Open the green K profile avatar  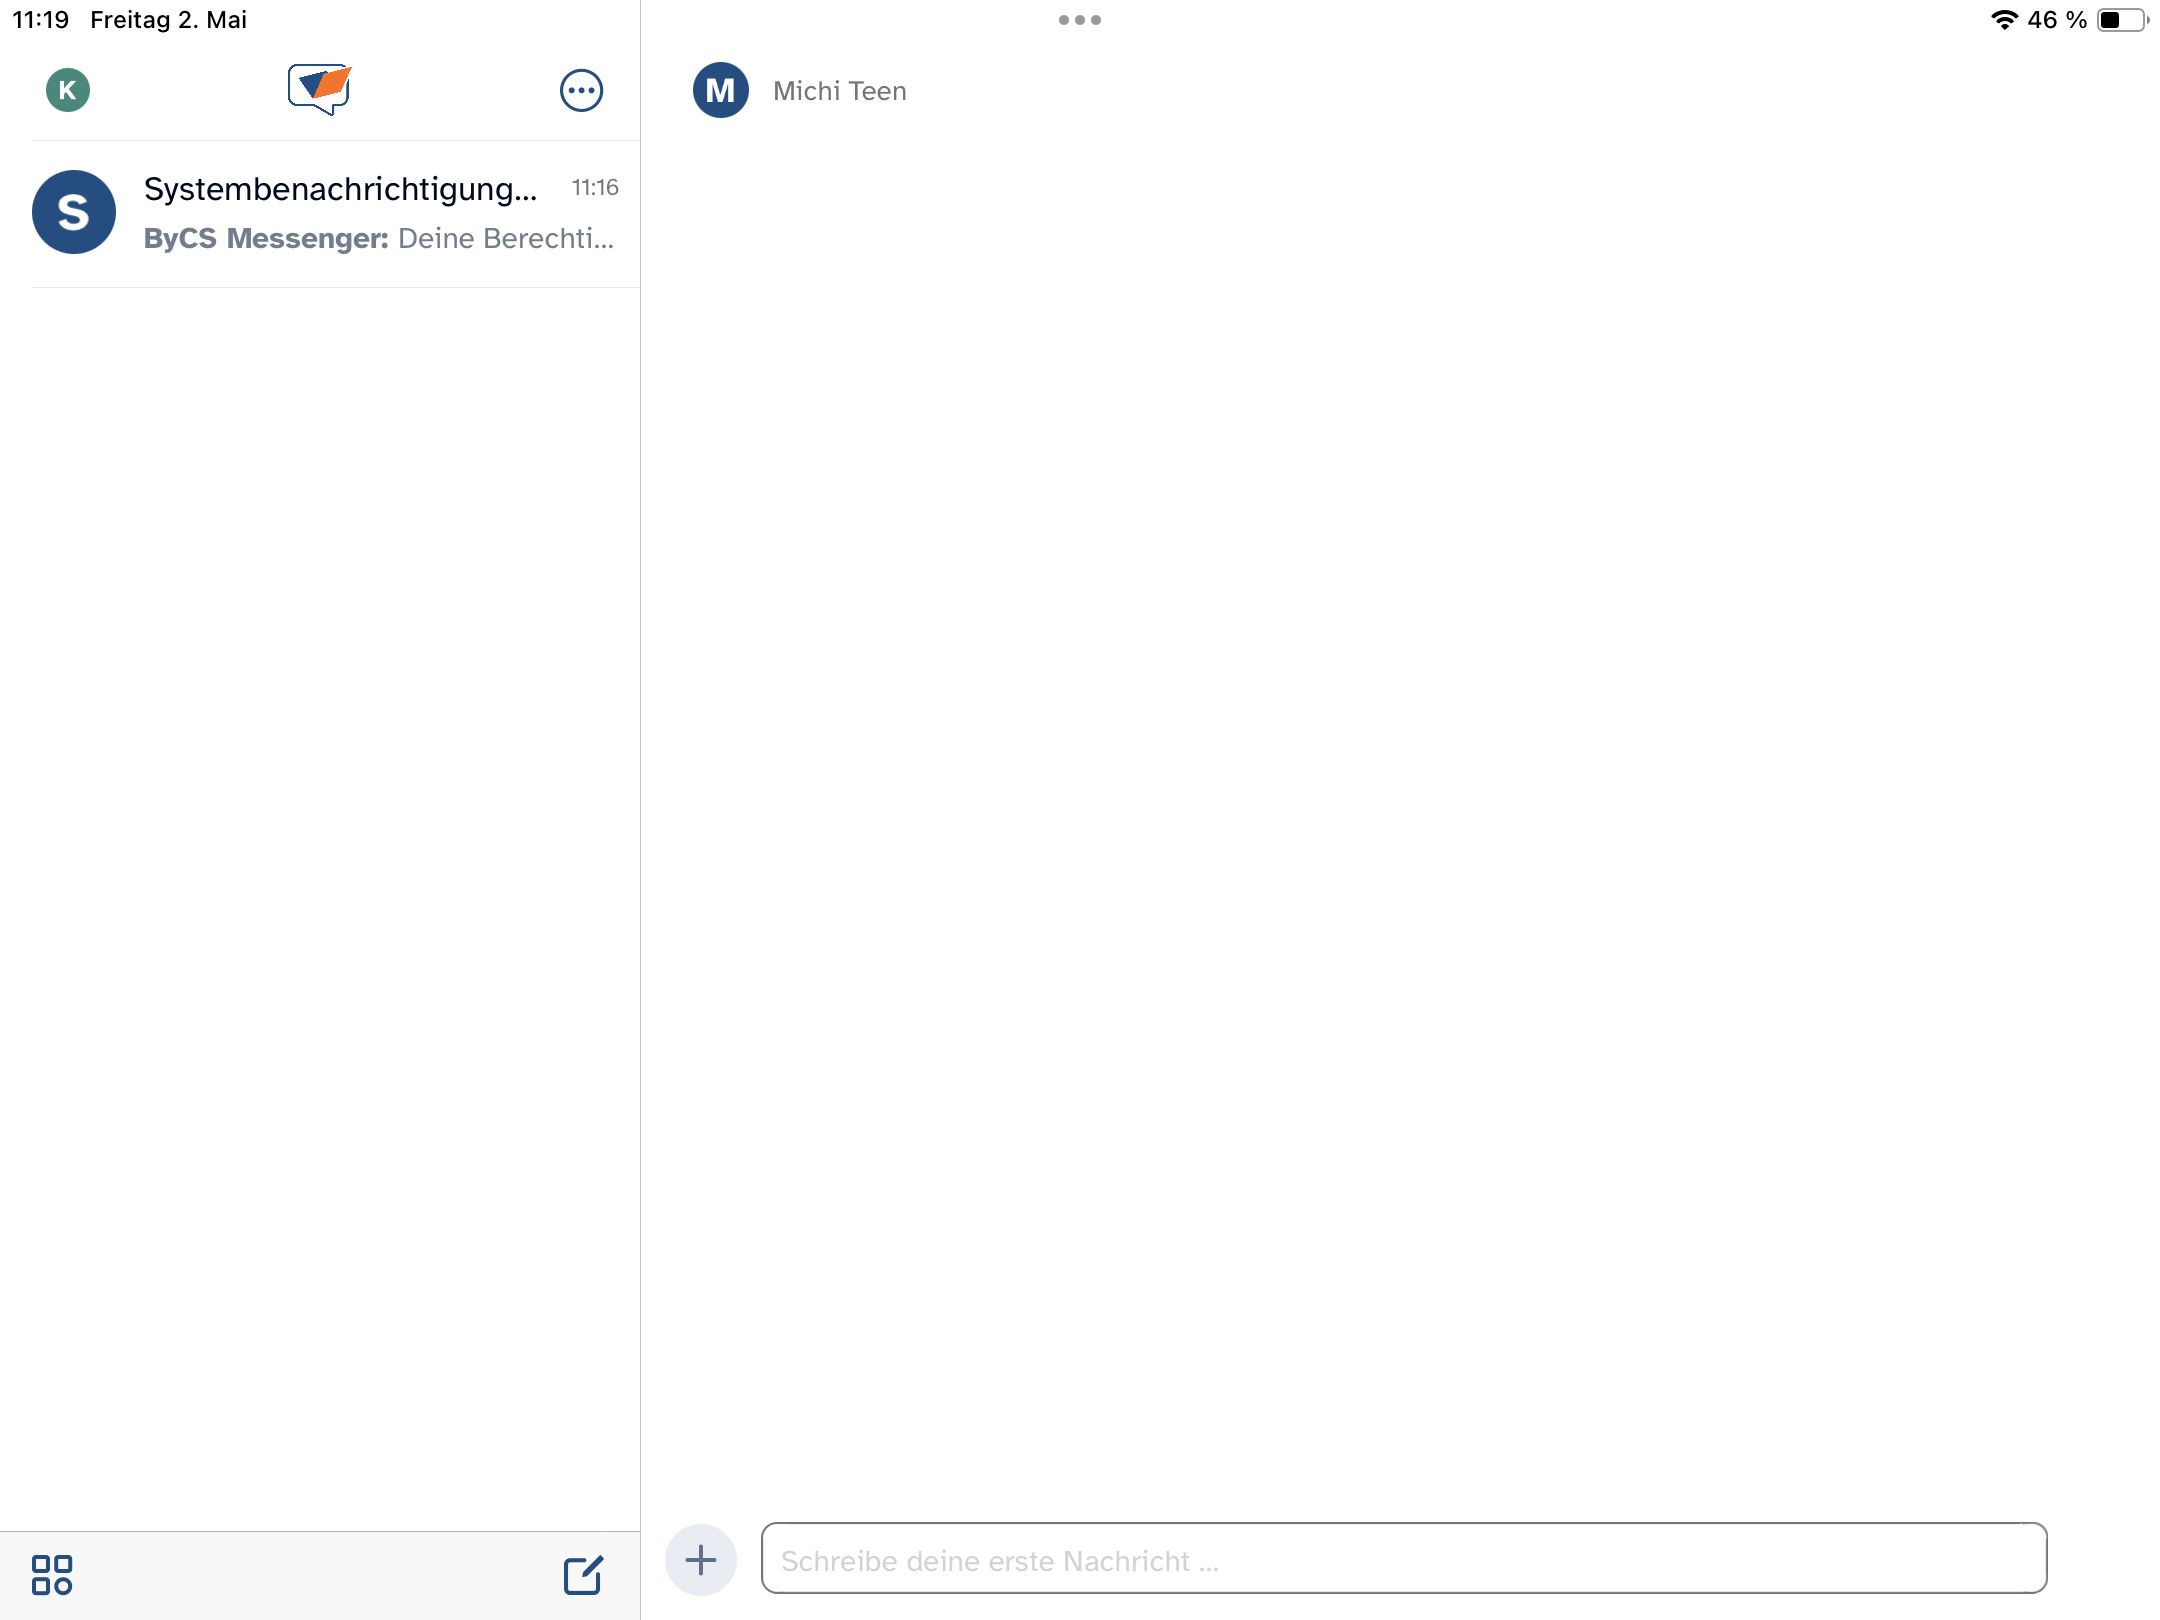[68, 90]
